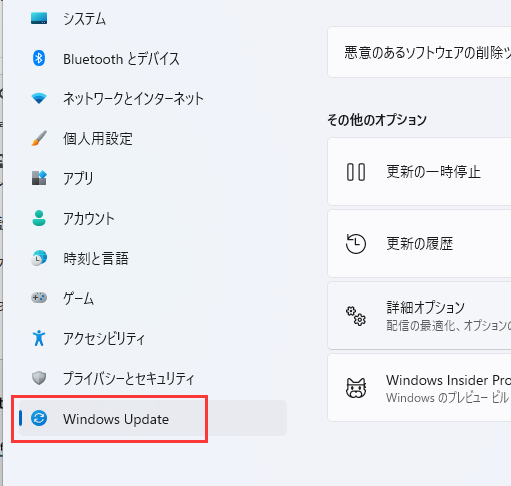511x486 pixels.
Task: Open 詳細オプション card
Action: pyautogui.click(x=419, y=316)
